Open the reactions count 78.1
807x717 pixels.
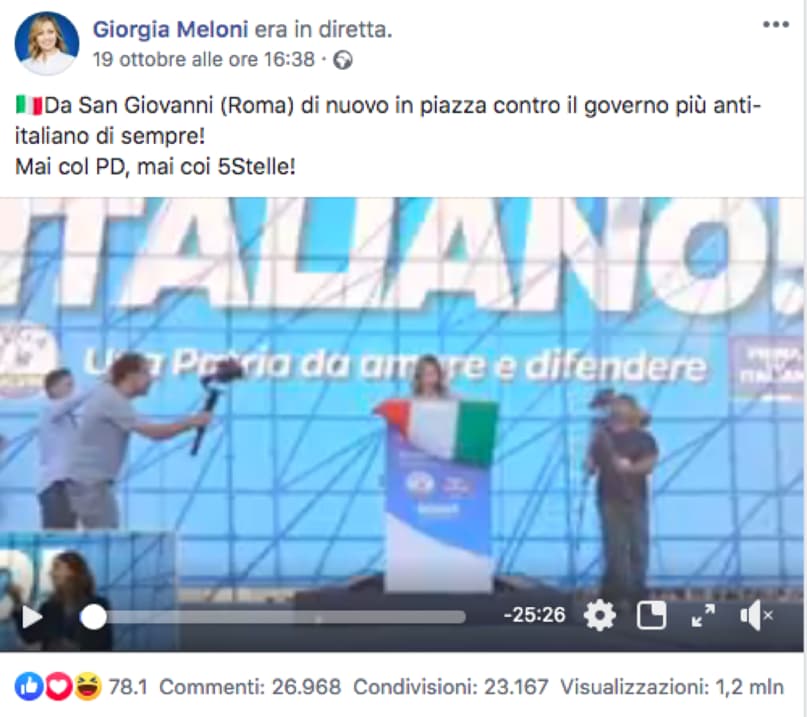click(128, 687)
